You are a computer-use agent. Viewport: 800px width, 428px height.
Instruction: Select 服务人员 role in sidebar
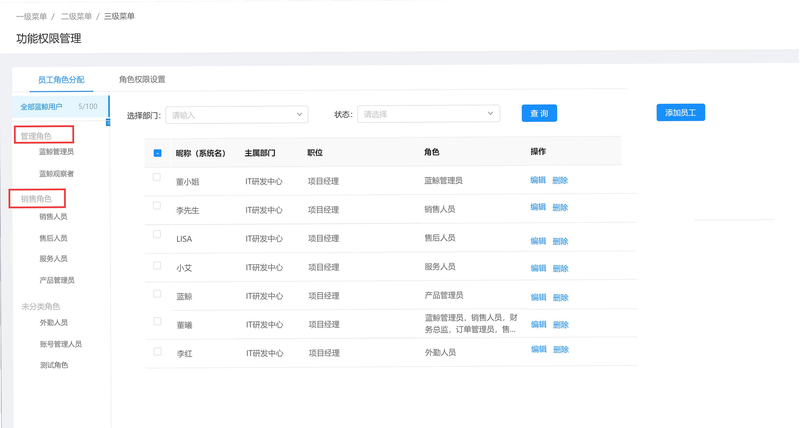[54, 259]
